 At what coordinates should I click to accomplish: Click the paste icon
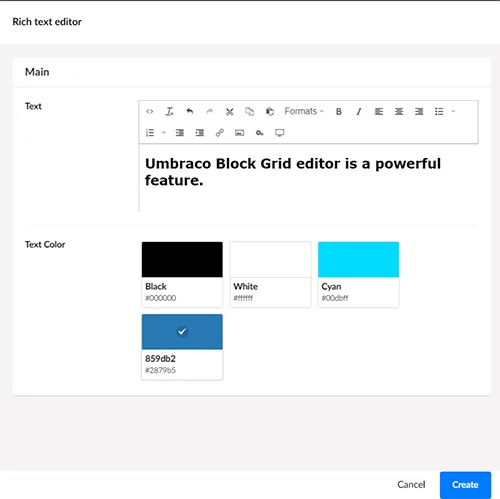point(270,111)
